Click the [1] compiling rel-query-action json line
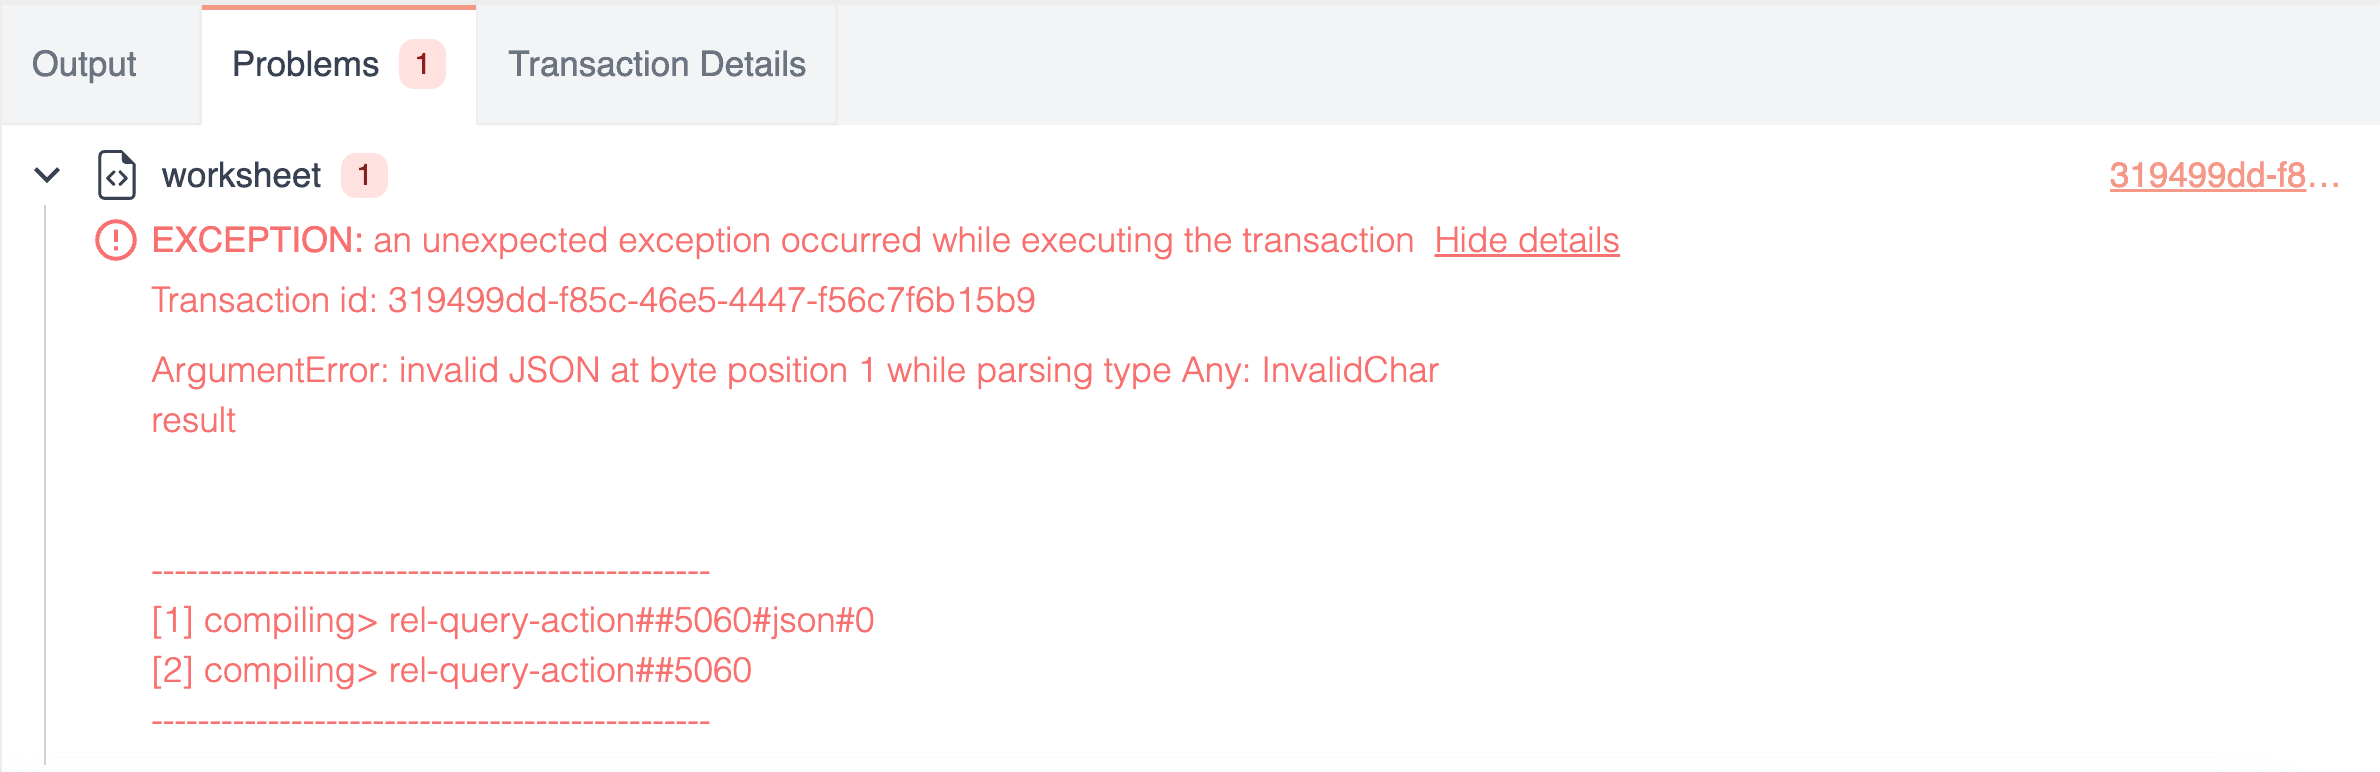The height and width of the screenshot is (772, 2380). click(x=512, y=620)
